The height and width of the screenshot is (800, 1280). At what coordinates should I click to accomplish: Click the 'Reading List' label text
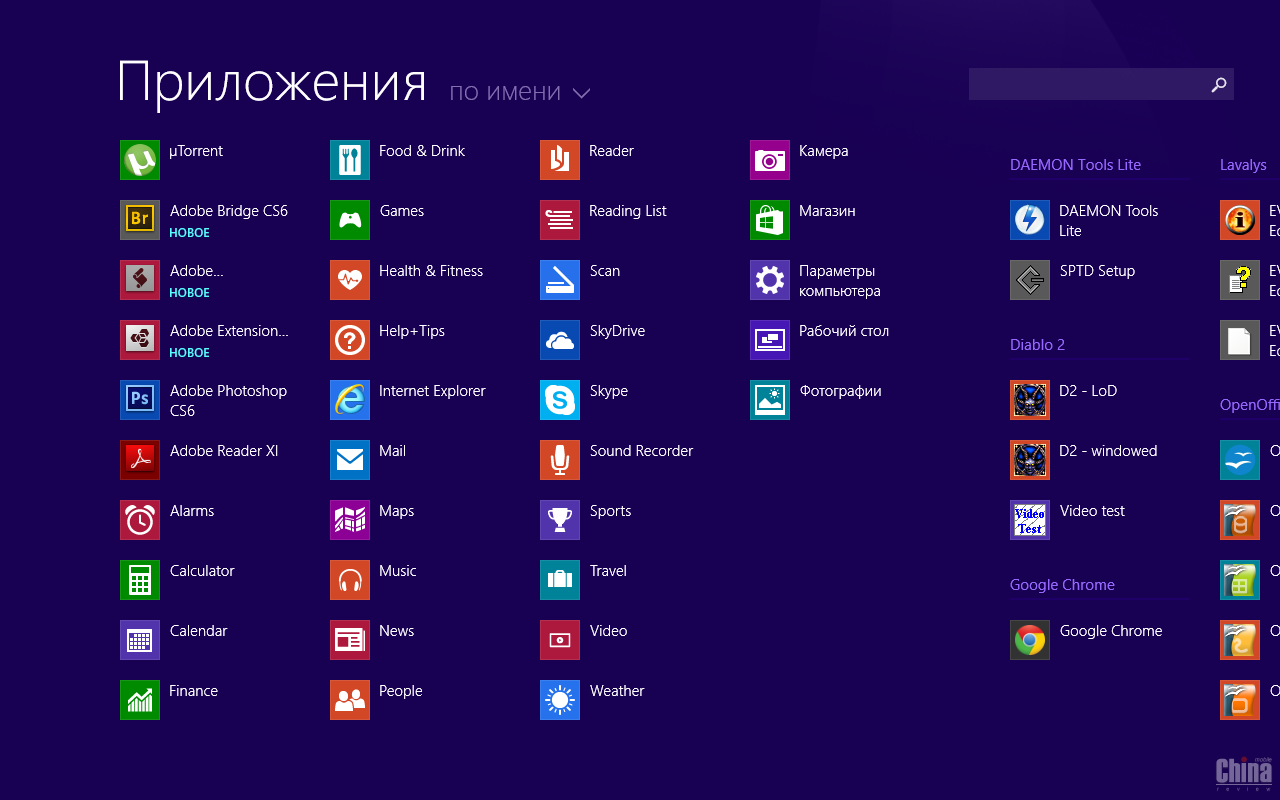pos(628,211)
